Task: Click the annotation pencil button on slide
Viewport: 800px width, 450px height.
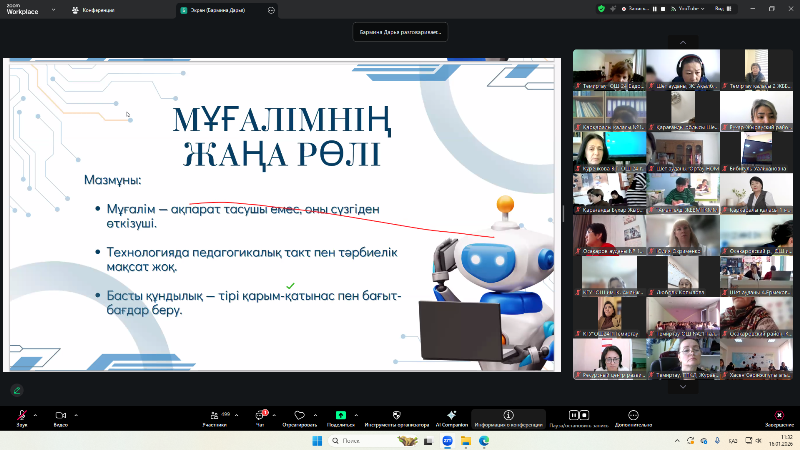Action: [16, 390]
